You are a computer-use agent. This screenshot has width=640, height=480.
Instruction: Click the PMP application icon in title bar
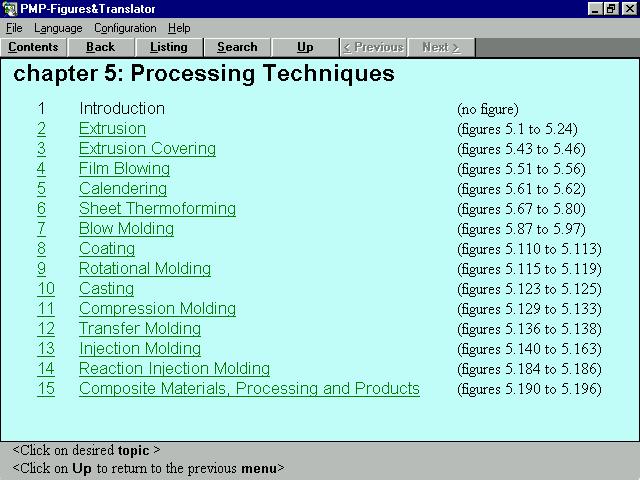(9, 9)
